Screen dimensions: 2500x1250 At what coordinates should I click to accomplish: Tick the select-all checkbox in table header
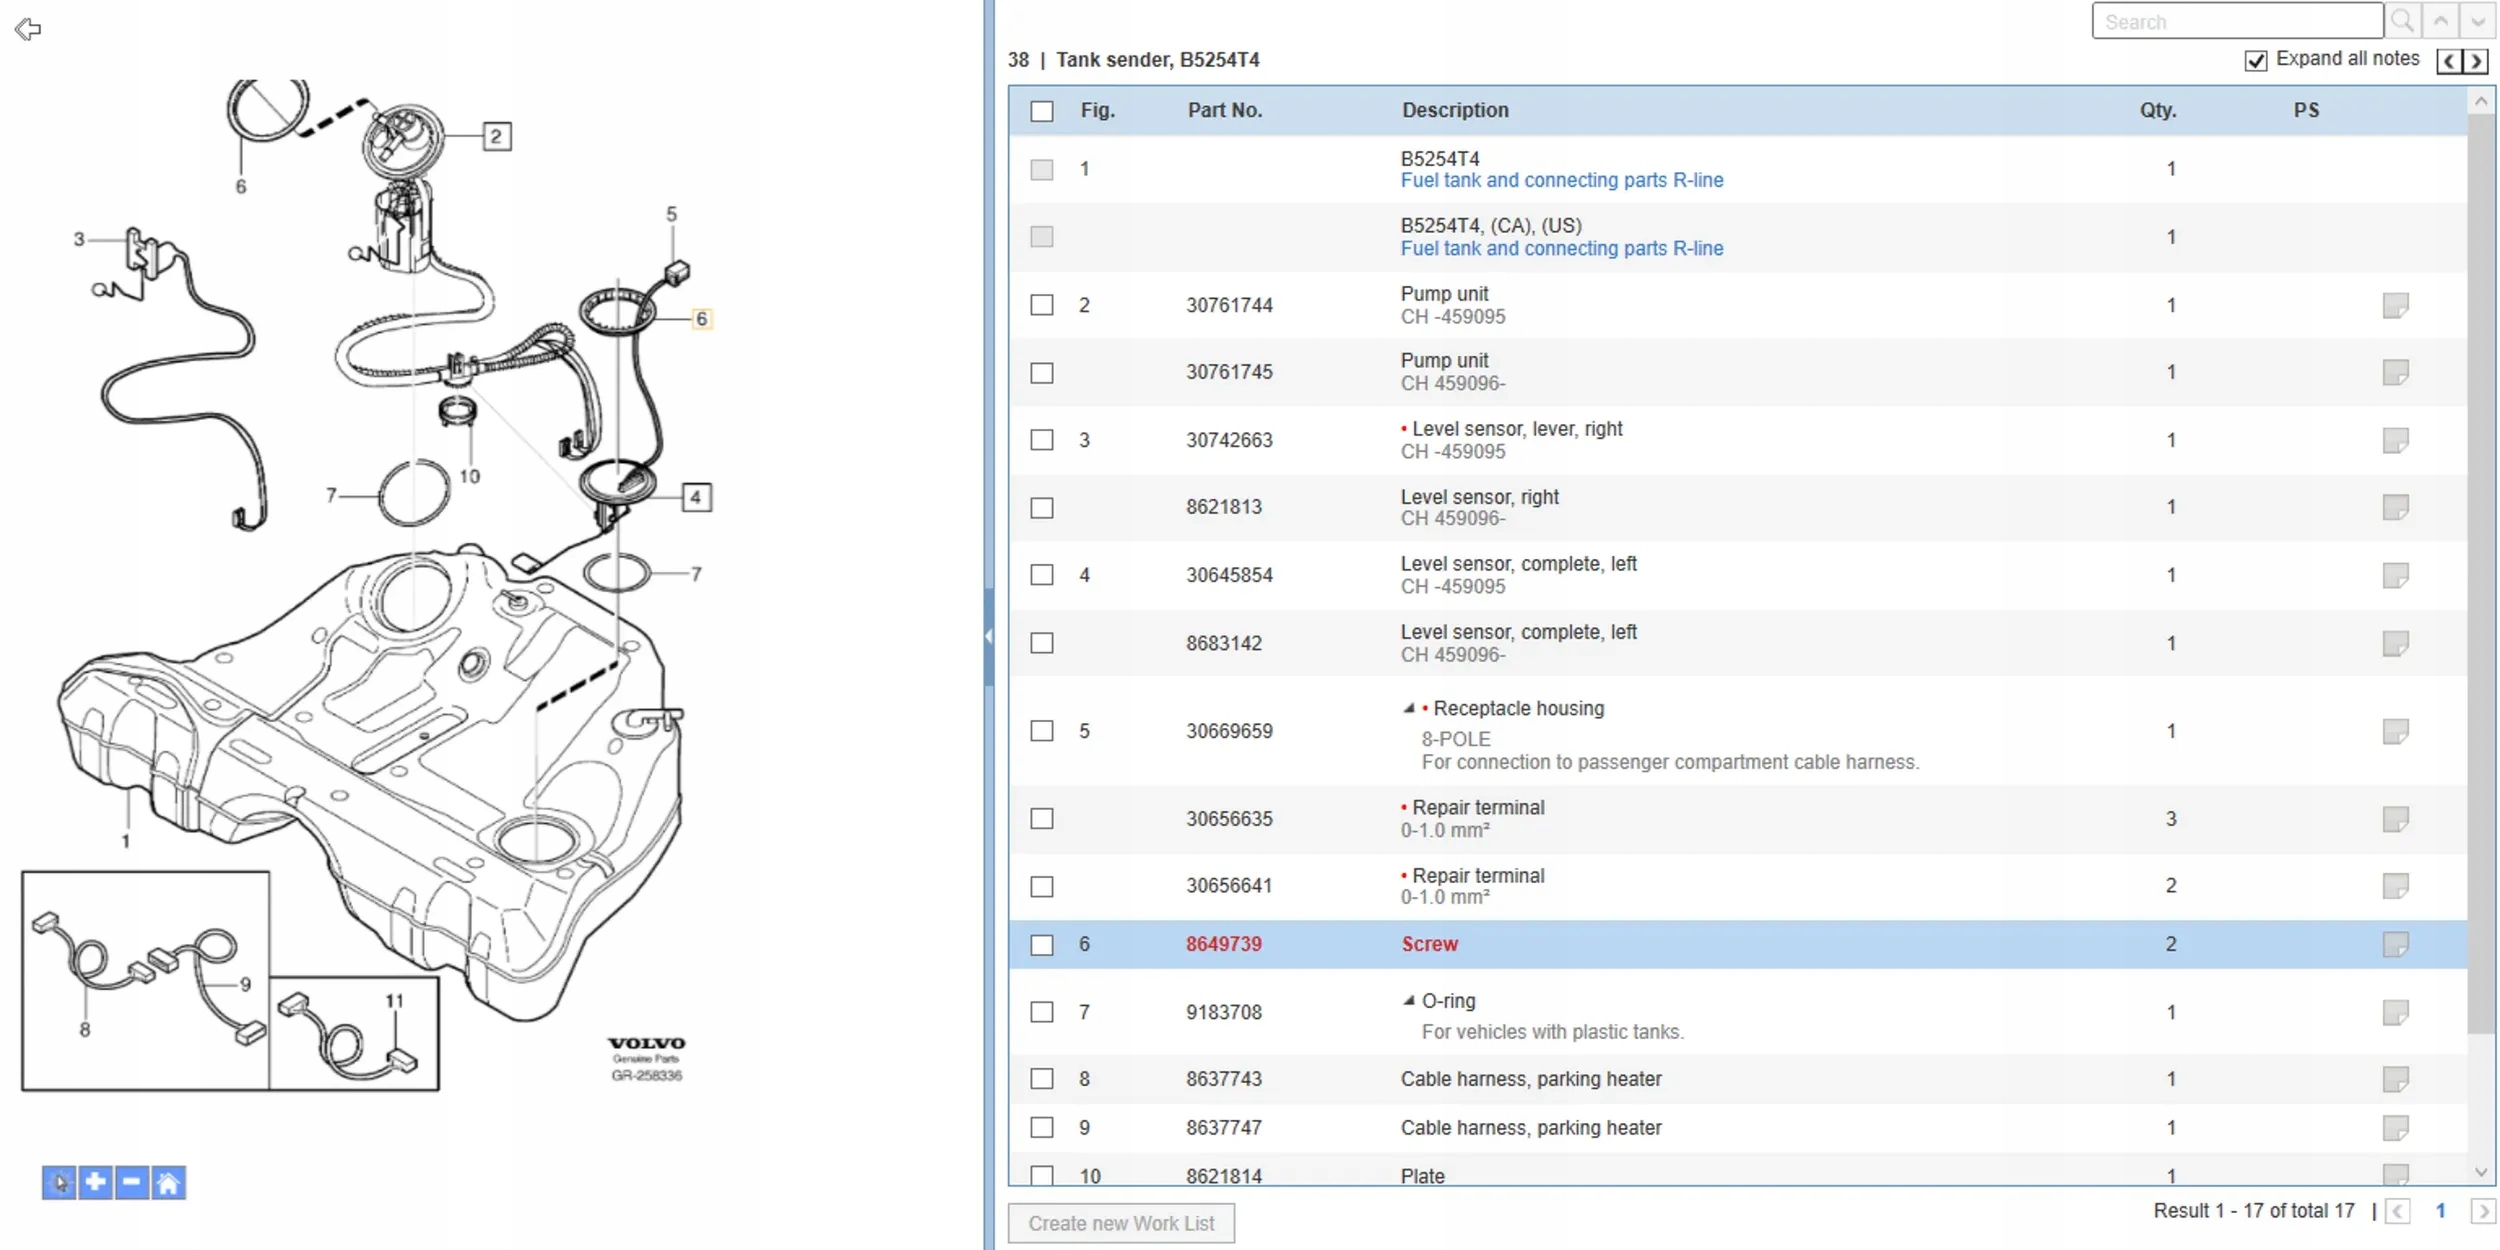pos(1042,111)
